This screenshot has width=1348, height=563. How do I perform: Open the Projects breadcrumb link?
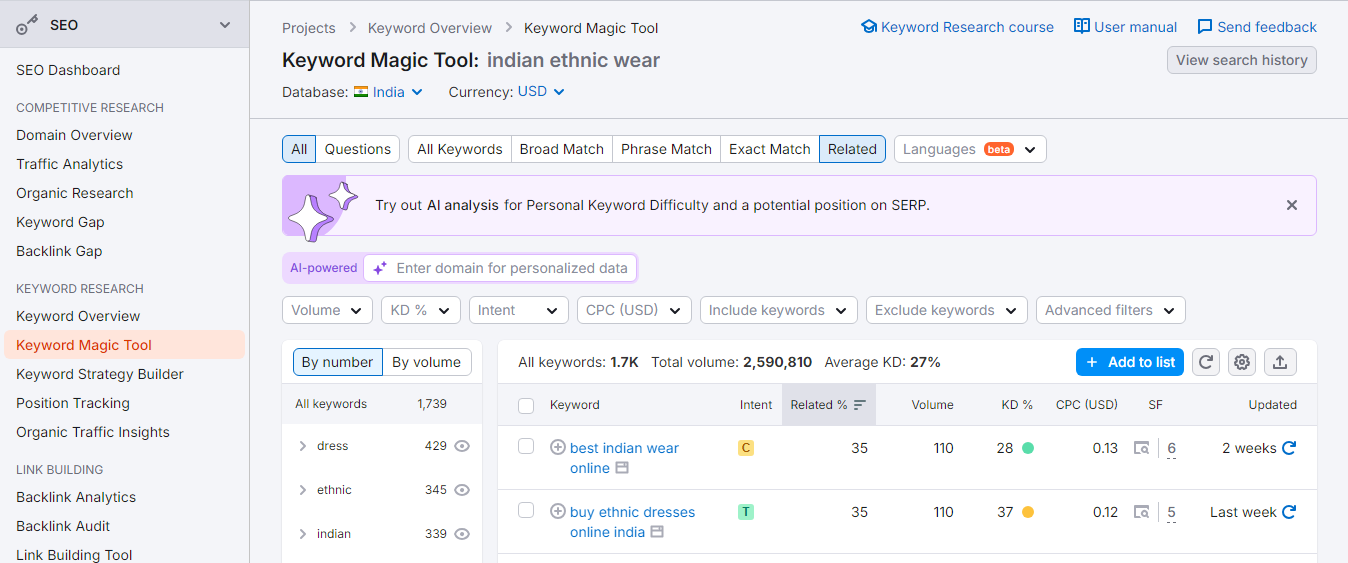tap(309, 28)
